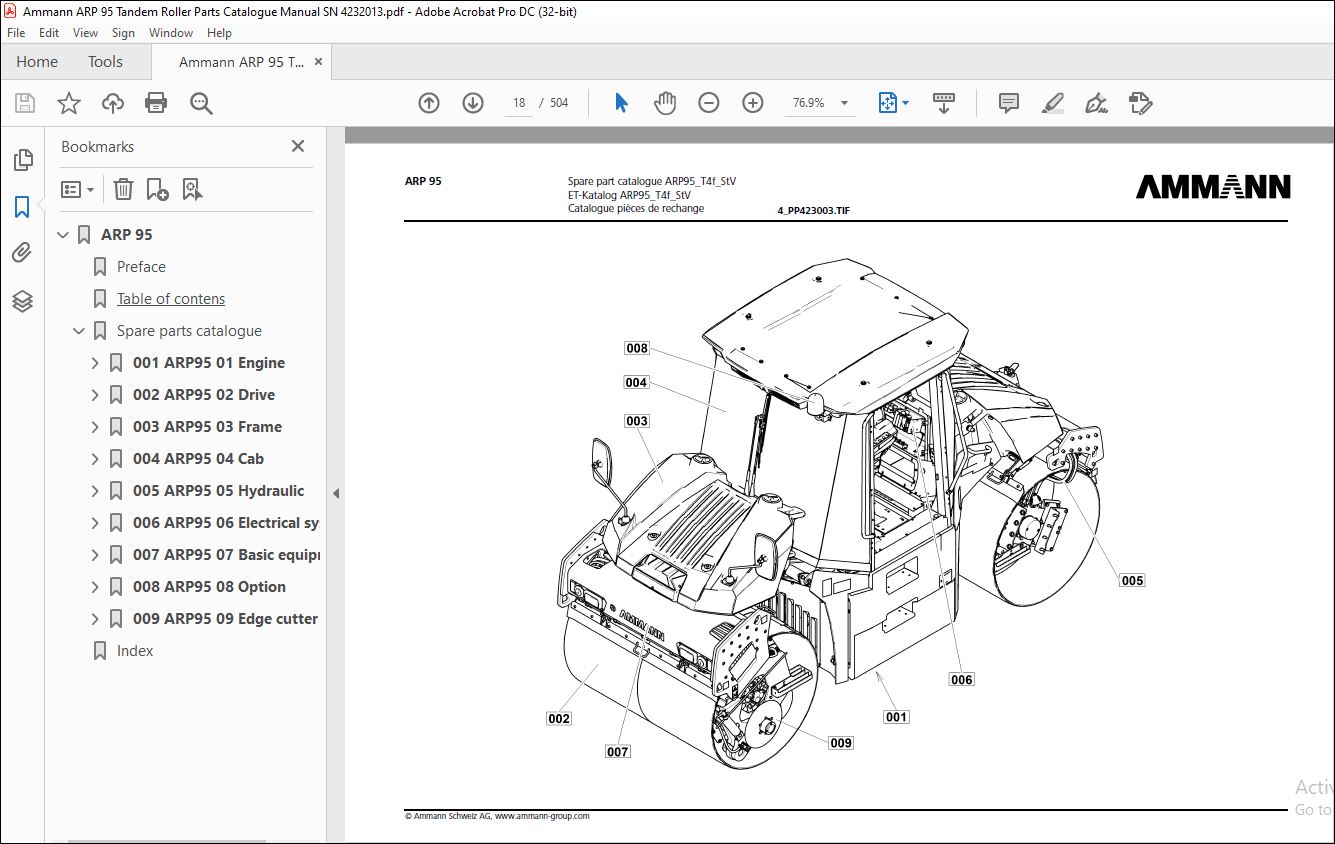Upload the file to cloud storage
Image resolution: width=1335 pixels, height=844 pixels.
tap(113, 103)
